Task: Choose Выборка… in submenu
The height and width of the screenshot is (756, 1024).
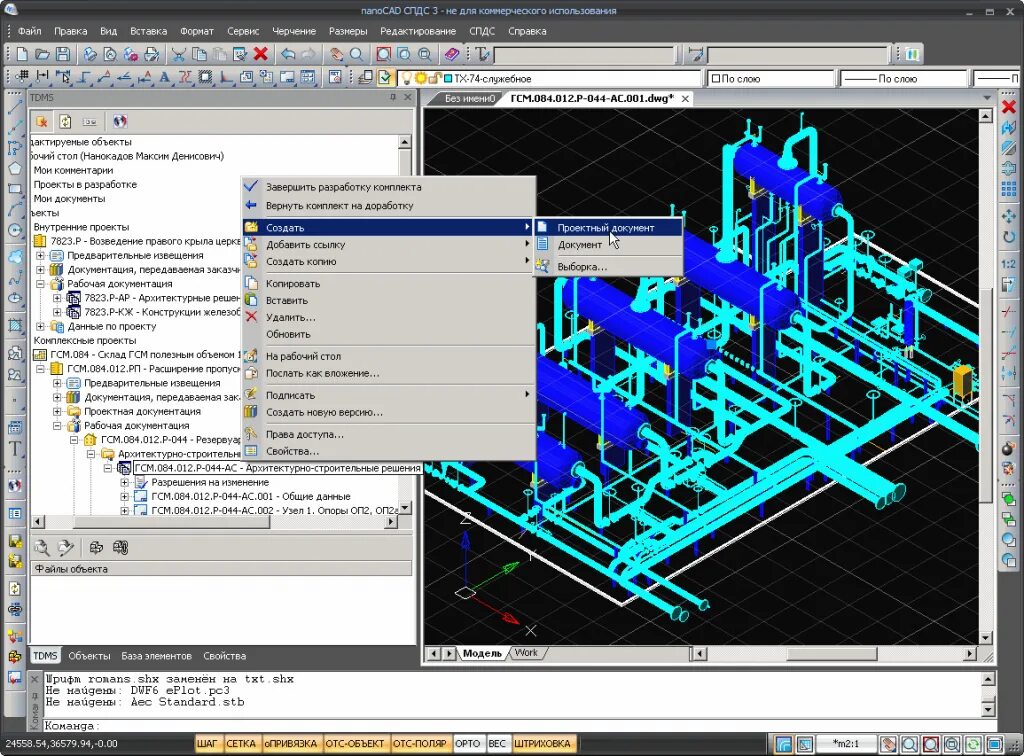Action: (x=609, y=266)
